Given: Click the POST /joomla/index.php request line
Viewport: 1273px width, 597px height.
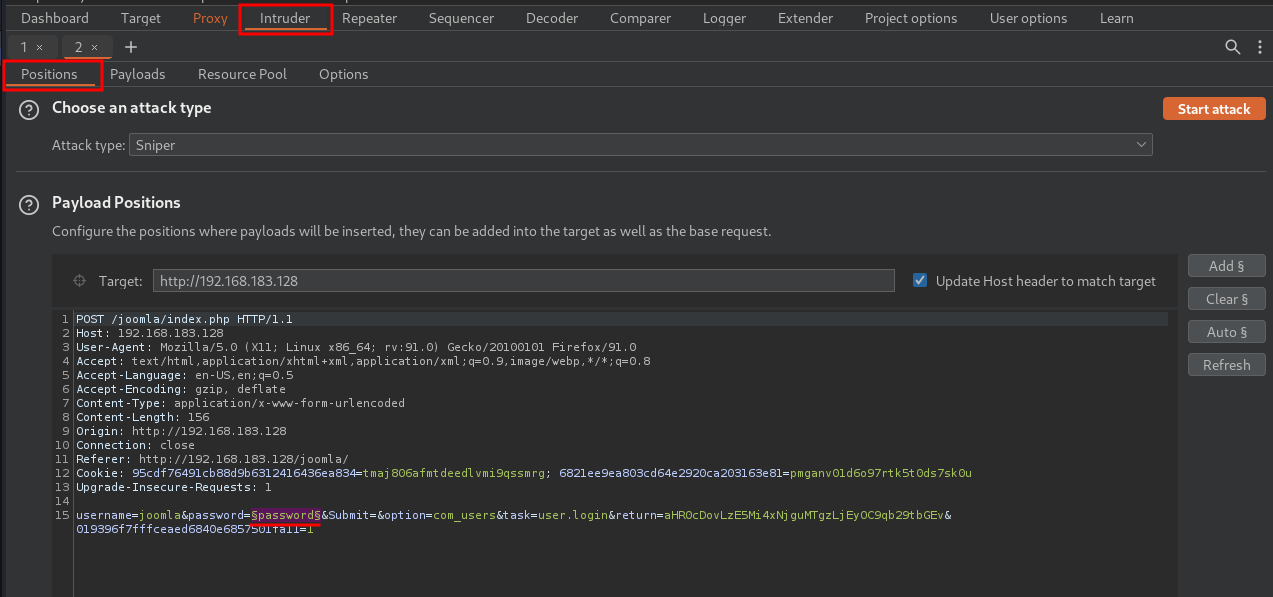Looking at the screenshot, I should (184, 319).
